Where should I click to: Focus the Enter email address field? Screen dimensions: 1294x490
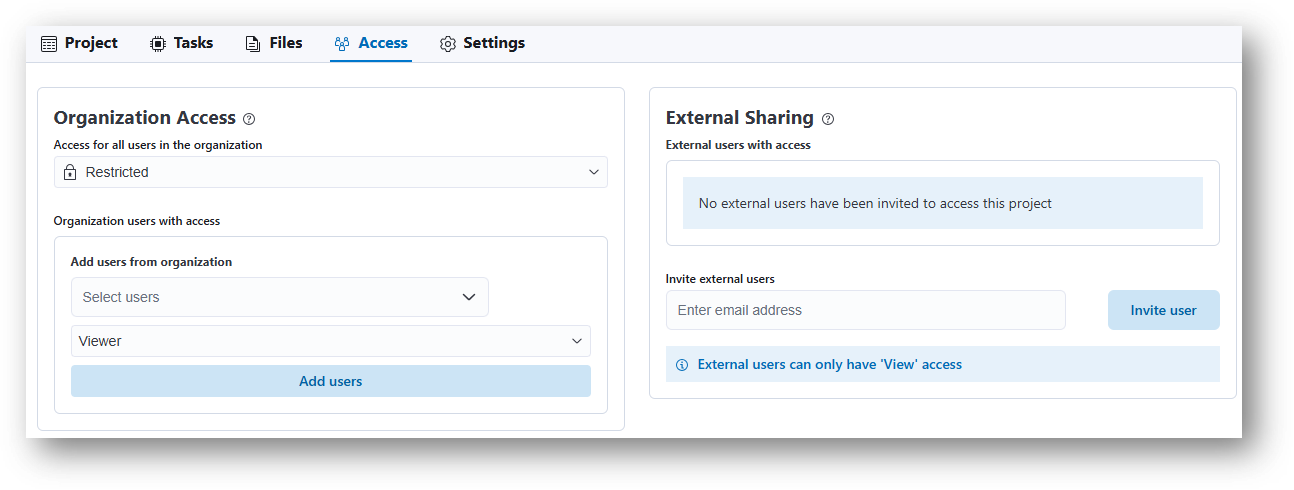[x=866, y=310]
